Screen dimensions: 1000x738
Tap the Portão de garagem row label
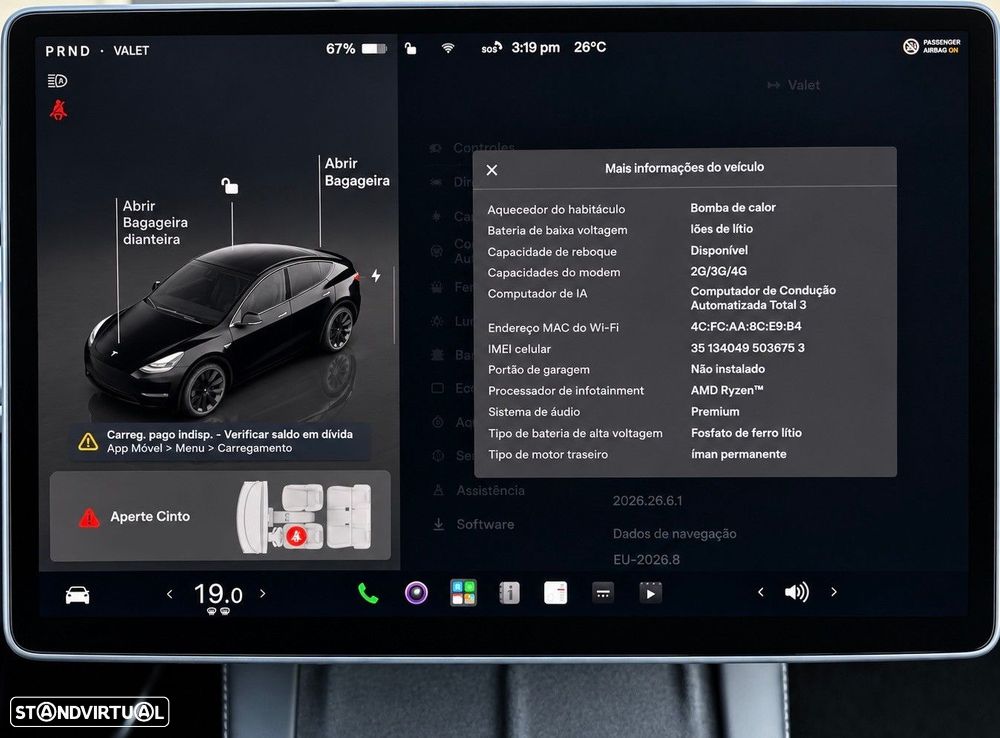538,369
